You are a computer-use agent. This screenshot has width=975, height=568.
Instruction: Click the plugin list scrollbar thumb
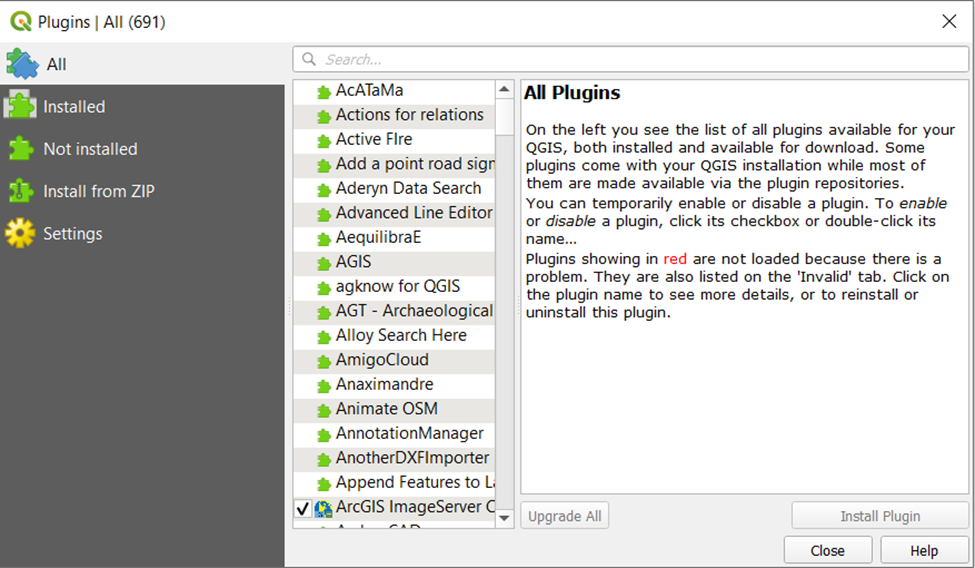[x=504, y=117]
